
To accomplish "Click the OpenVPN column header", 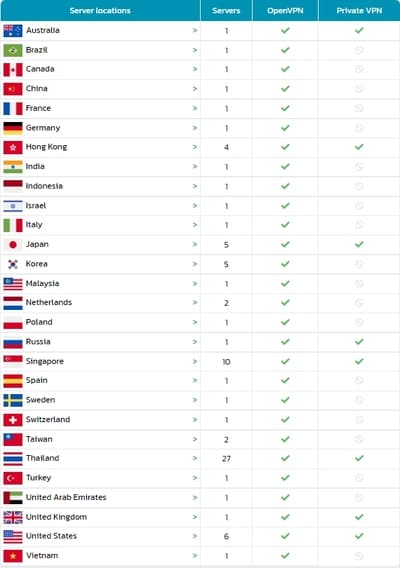I will [x=285, y=11].
